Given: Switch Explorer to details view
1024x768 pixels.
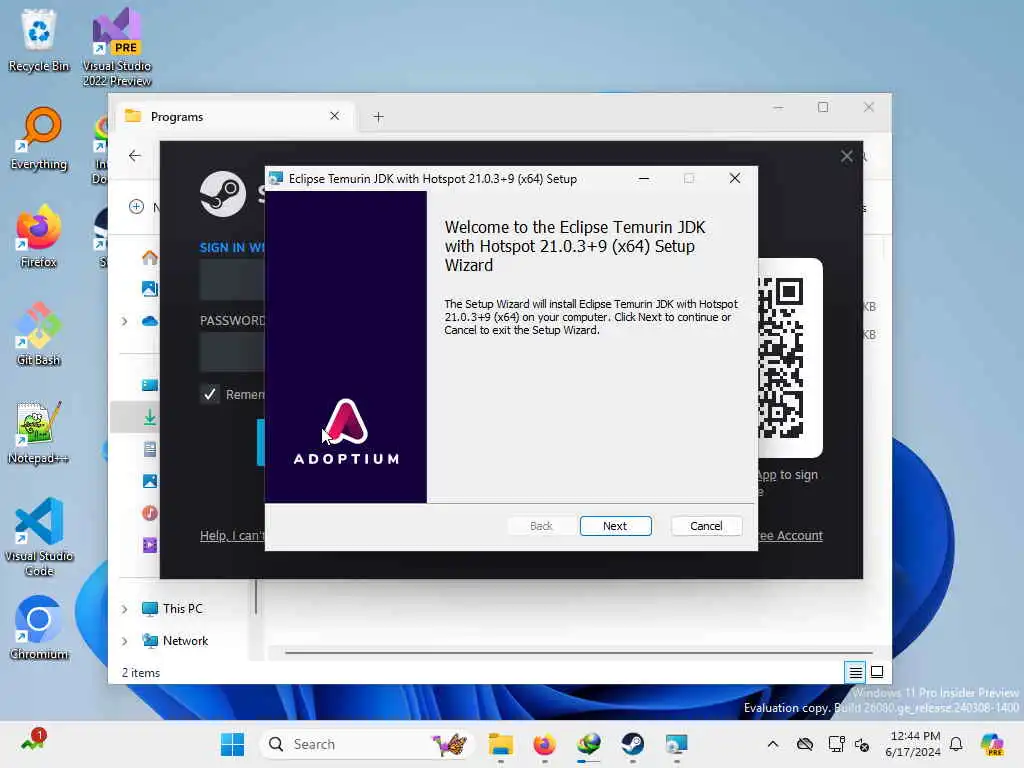Looking at the screenshot, I should point(855,671).
